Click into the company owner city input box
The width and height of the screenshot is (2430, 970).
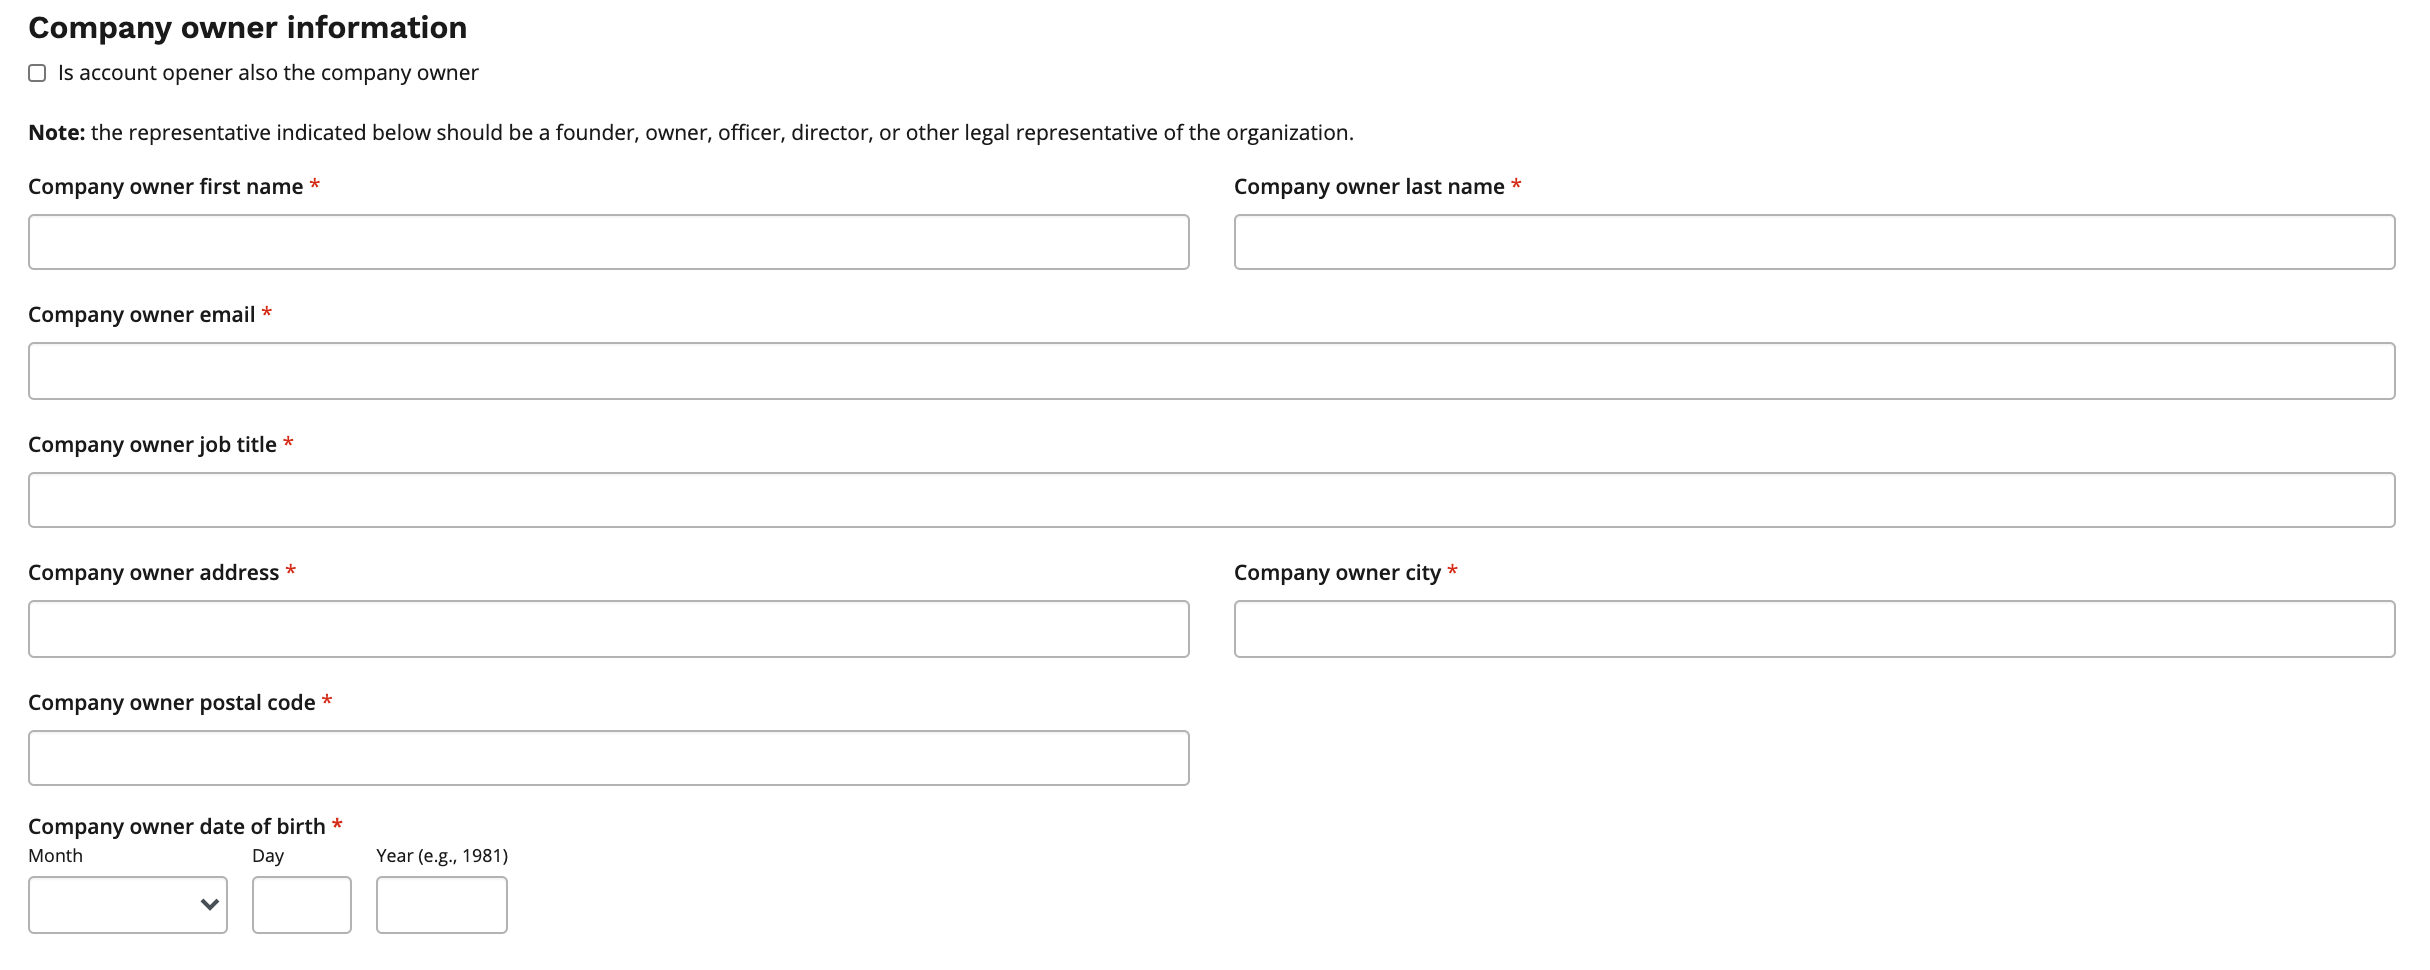tap(1814, 629)
